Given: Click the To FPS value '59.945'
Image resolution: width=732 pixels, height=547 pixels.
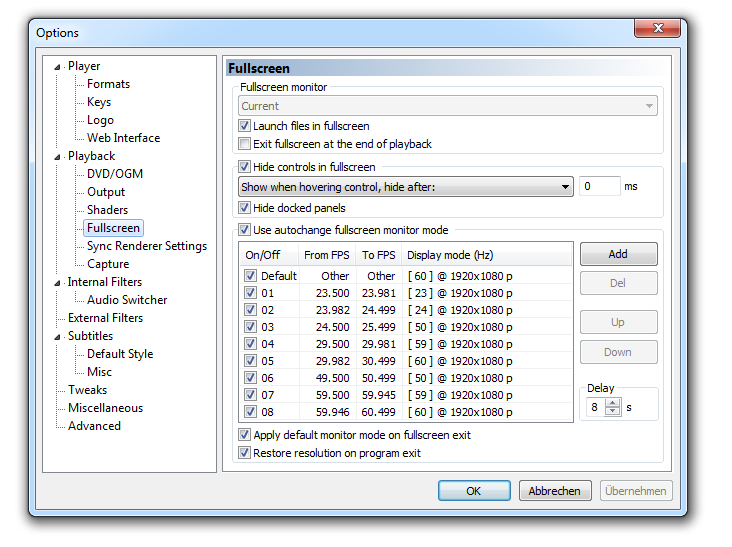Looking at the screenshot, I should point(379,395).
